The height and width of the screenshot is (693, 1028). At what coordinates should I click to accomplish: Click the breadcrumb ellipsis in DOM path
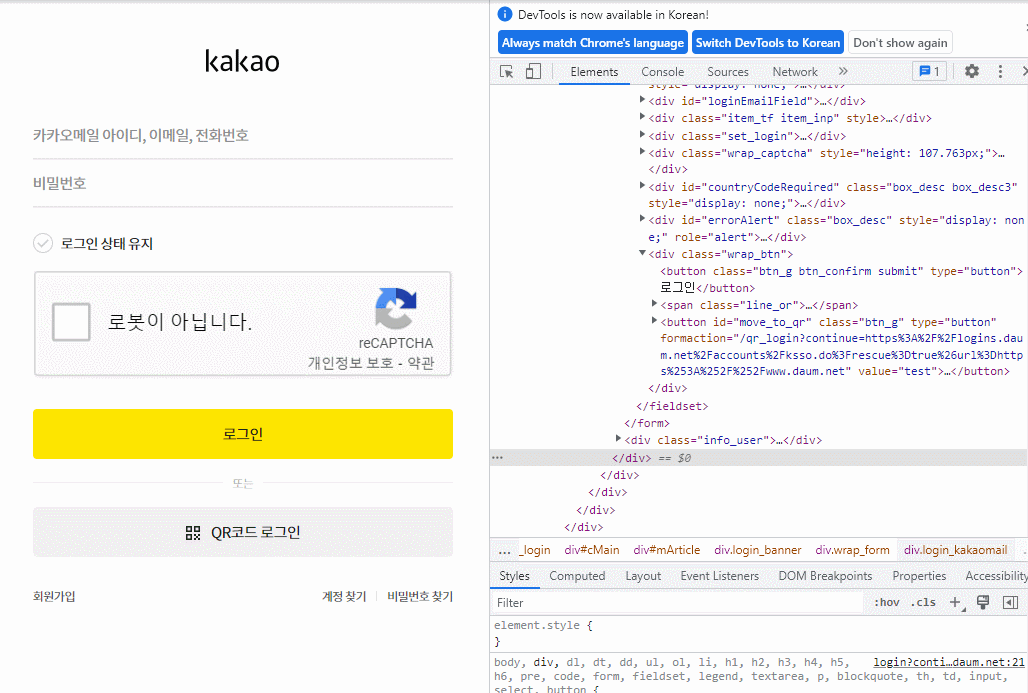(504, 551)
